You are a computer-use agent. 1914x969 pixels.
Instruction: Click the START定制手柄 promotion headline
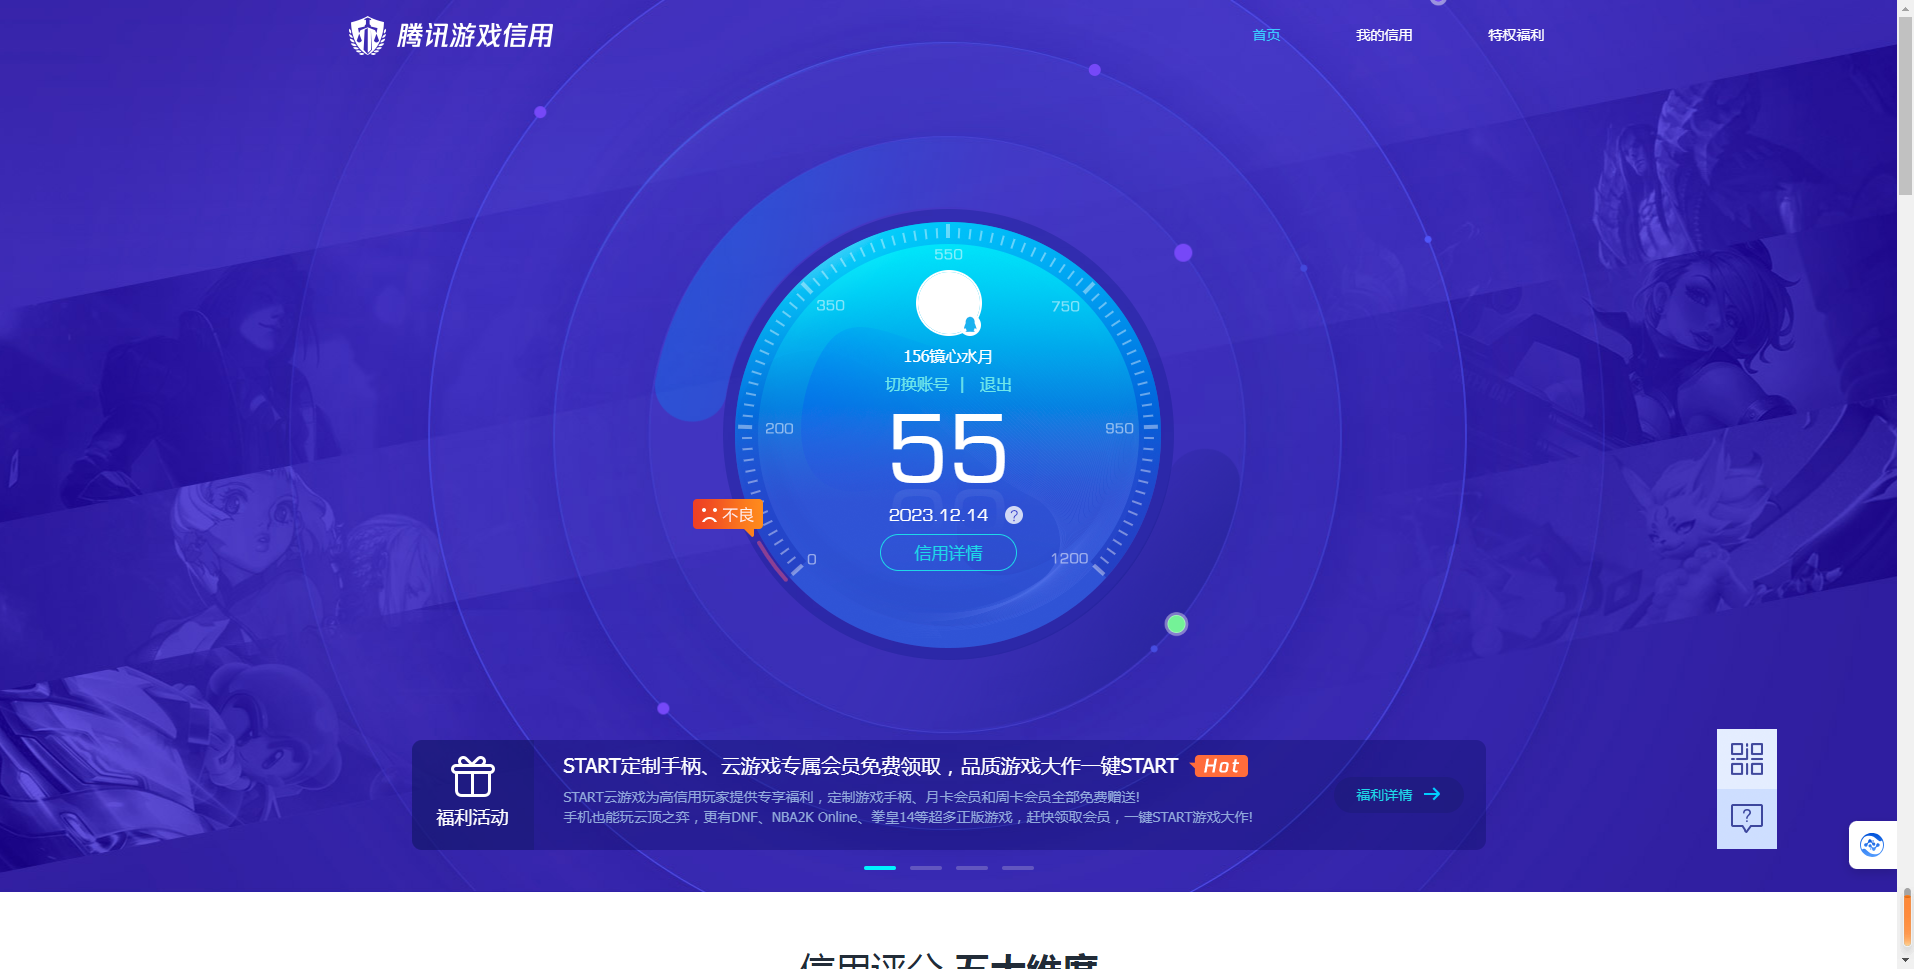coord(870,766)
